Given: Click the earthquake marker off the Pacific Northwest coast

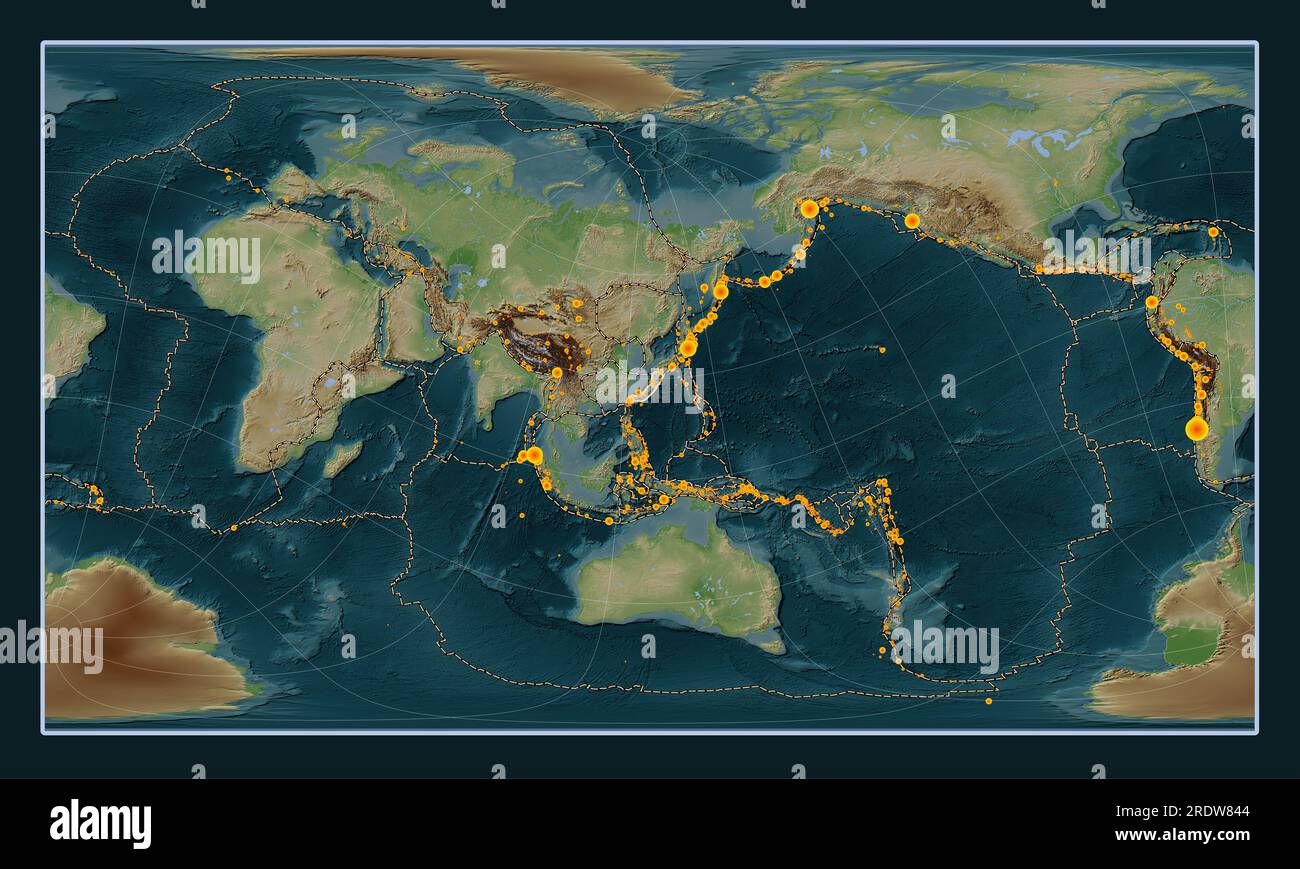Looking at the screenshot, I should [x=912, y=220].
